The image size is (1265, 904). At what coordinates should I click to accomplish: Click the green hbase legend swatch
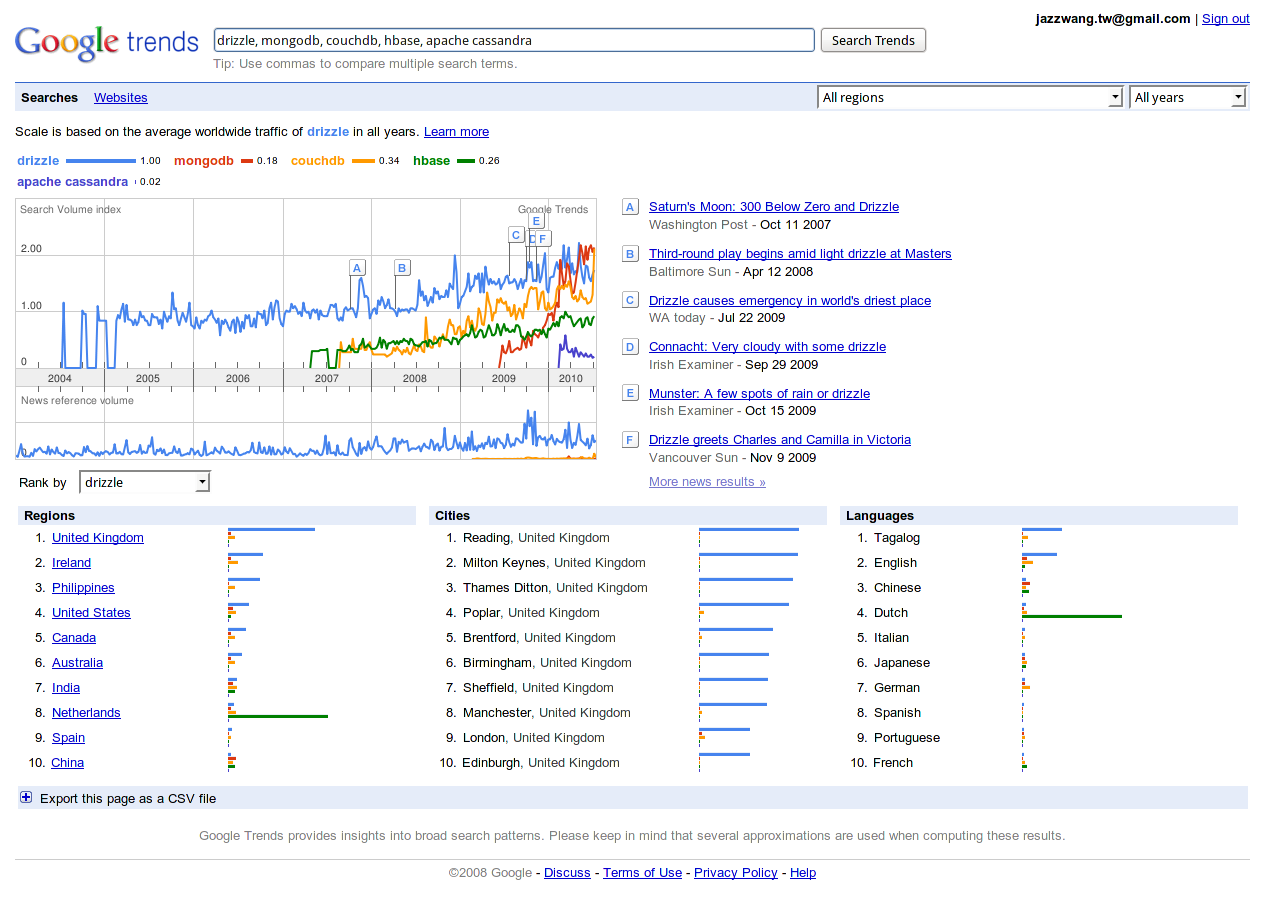tap(465, 161)
